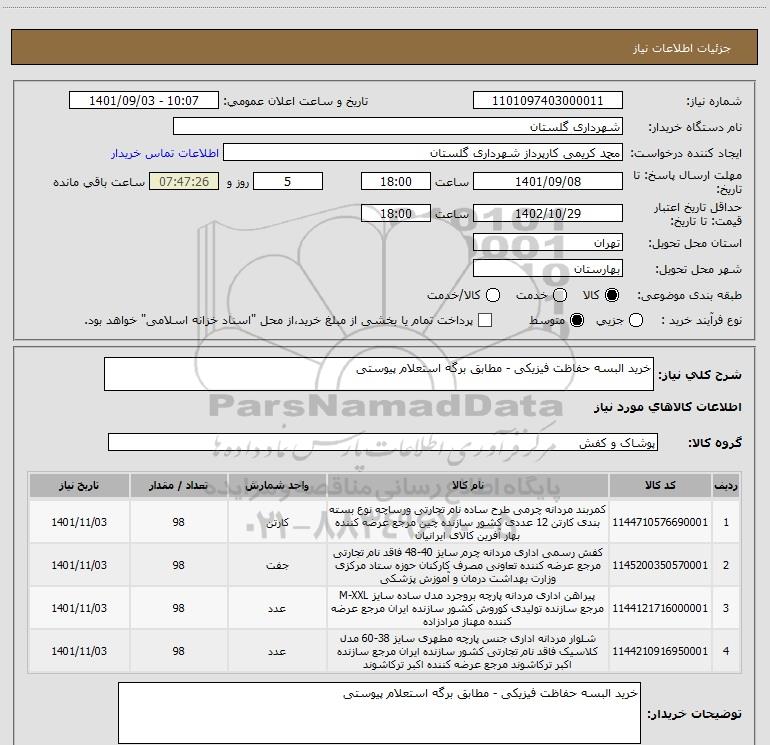Click the announcement date field 1401/09/03 - 10:07

point(144,101)
